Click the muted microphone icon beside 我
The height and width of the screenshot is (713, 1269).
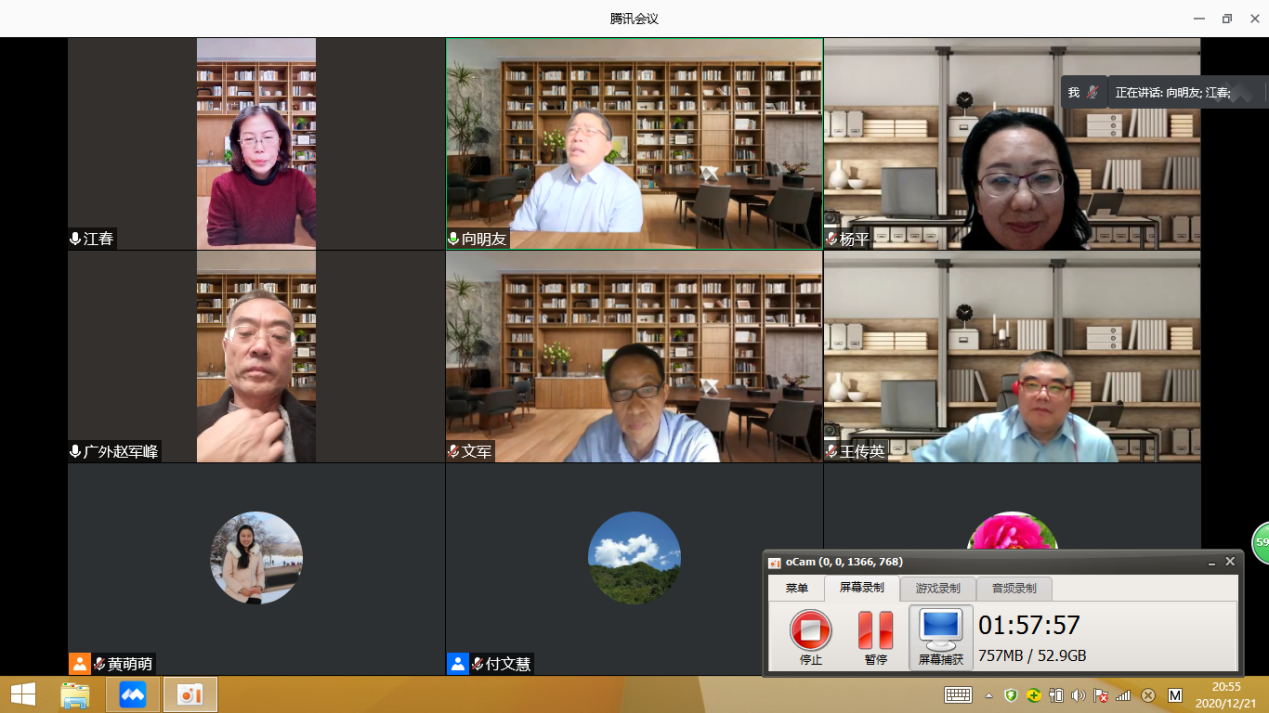pos(1092,93)
